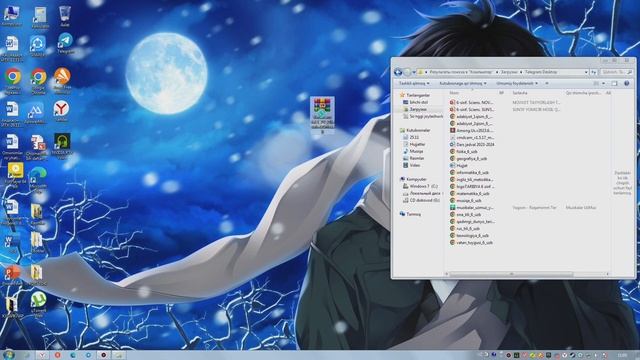Select texnologiya_6_uzb file in list

coord(469,236)
